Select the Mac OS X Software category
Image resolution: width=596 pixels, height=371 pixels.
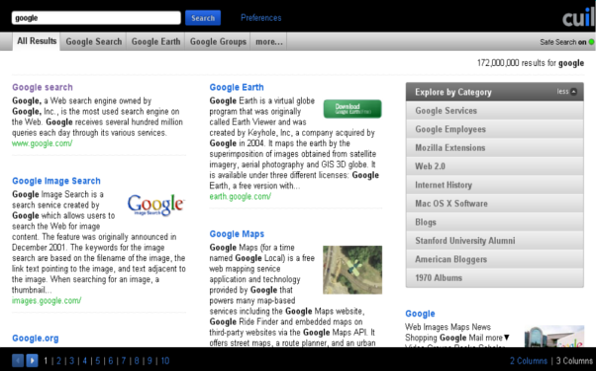click(x=495, y=204)
